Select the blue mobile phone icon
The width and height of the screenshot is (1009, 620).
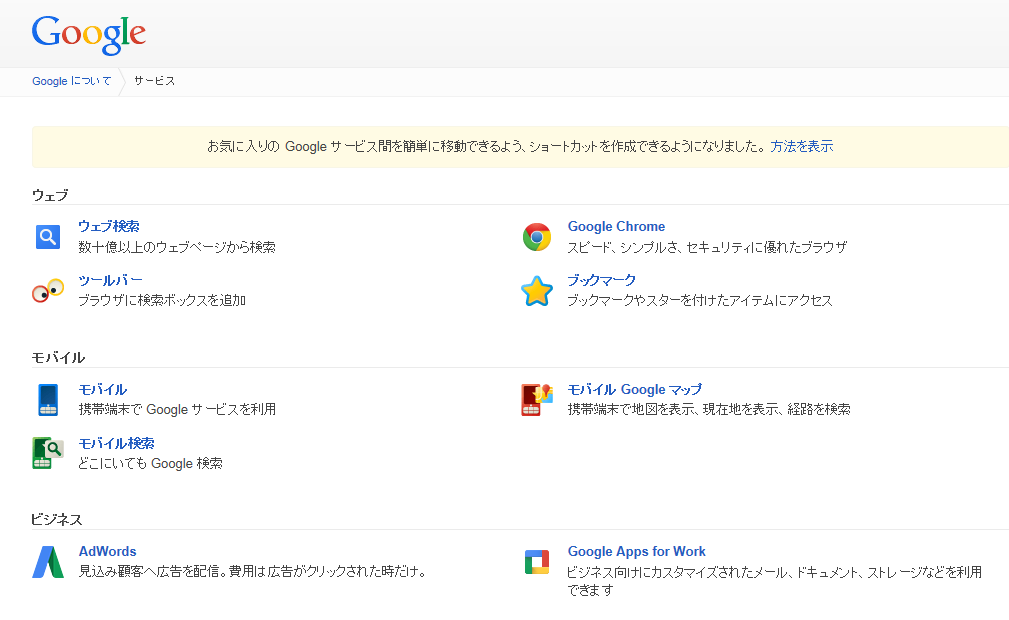click(x=47, y=399)
